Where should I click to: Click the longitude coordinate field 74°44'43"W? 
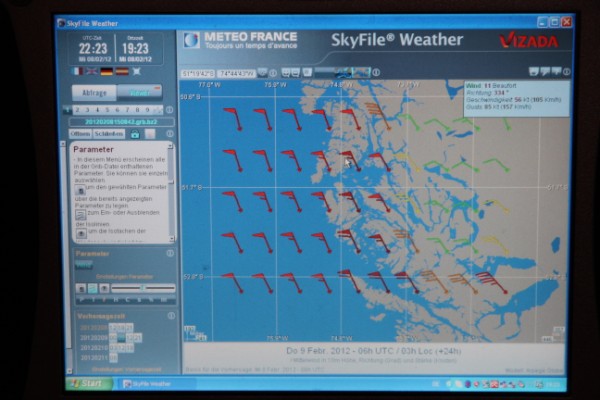point(236,73)
